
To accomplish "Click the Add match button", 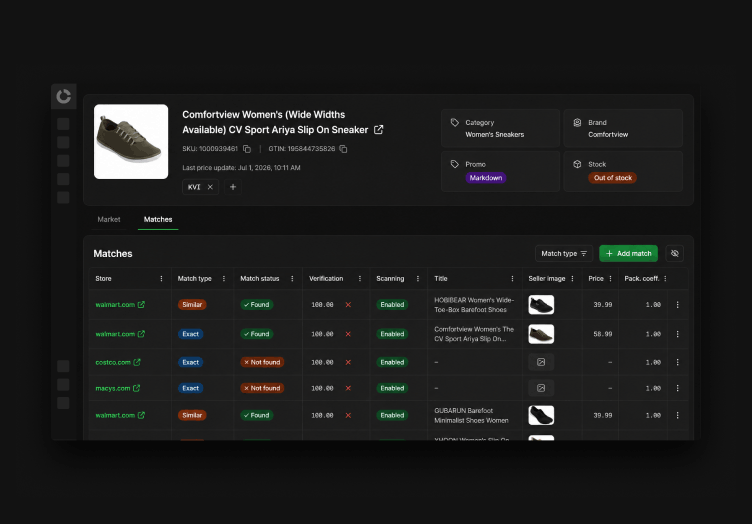I will [628, 254].
